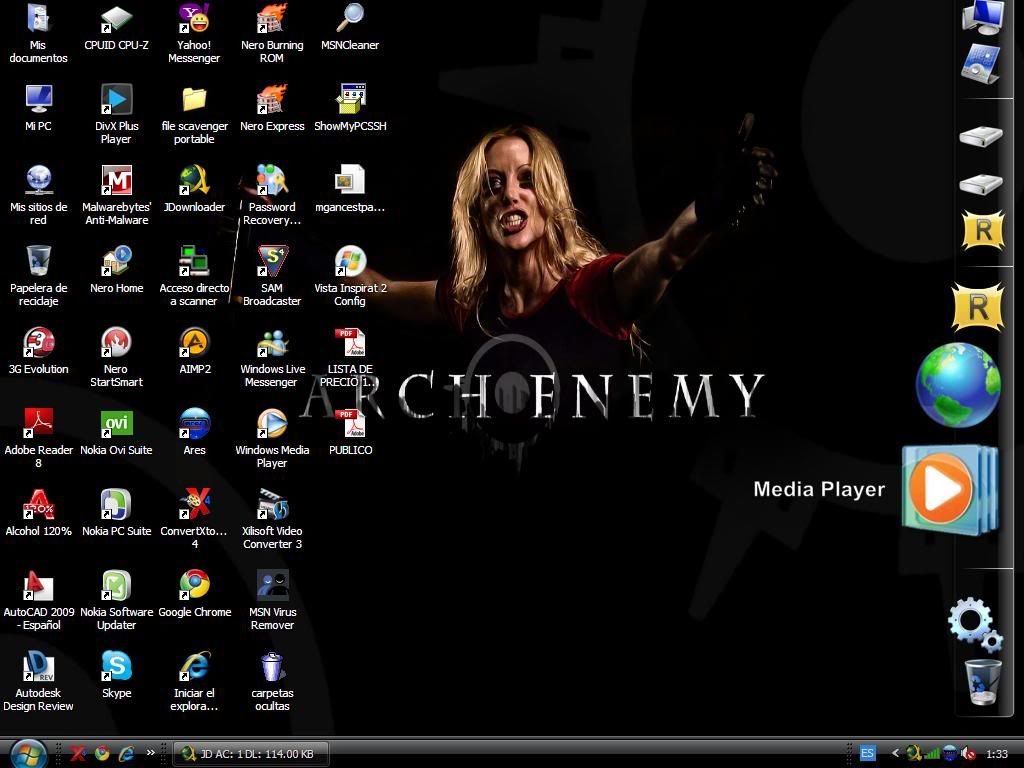Open the computer monitor icon in the dock

click(982, 17)
